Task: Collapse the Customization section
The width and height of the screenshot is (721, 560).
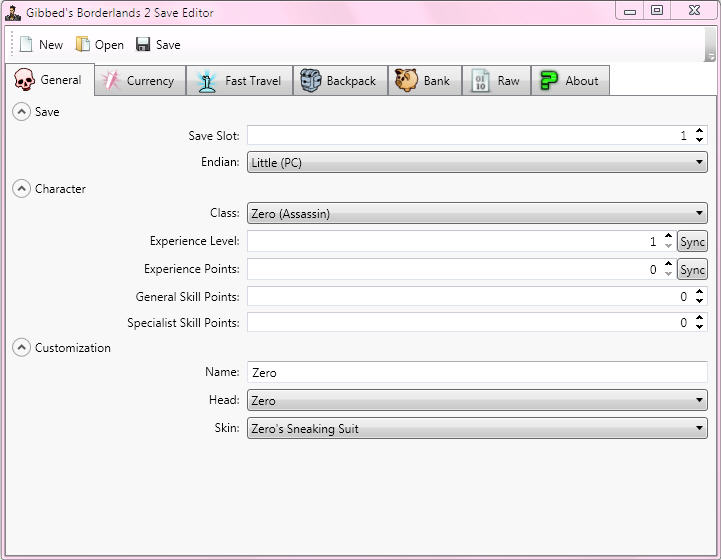Action: coord(21,348)
